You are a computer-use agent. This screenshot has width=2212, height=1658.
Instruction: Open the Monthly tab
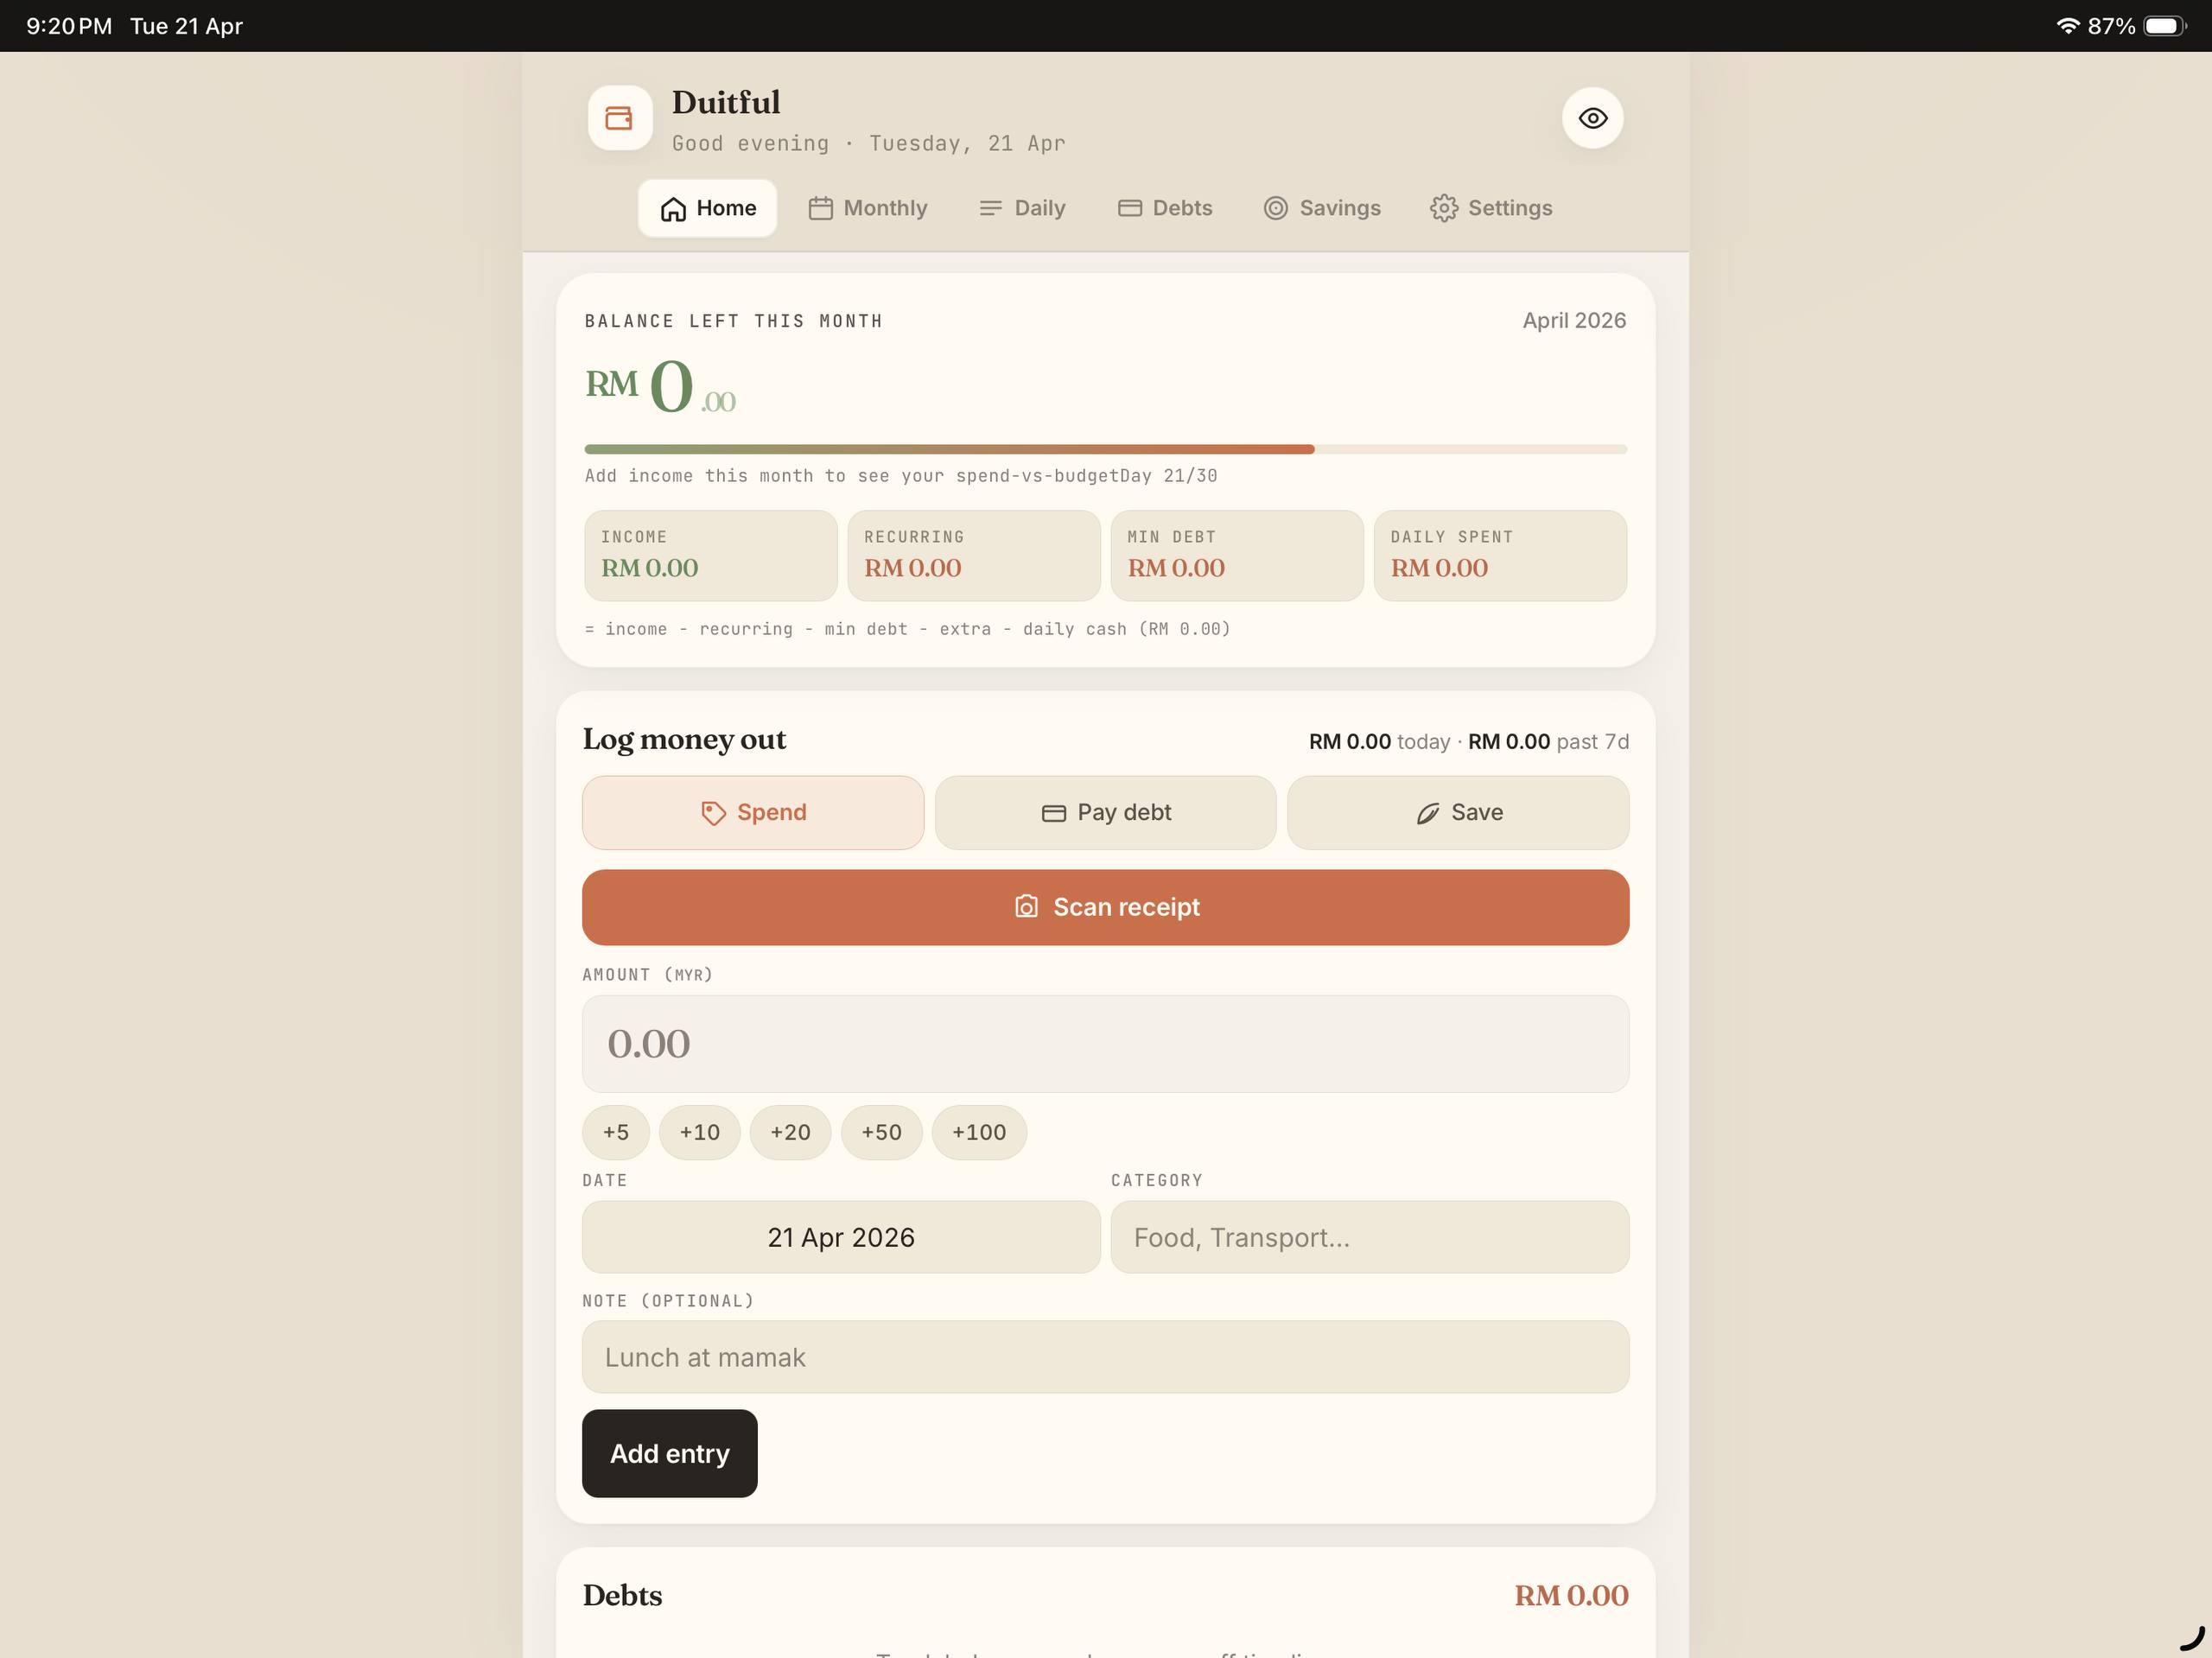coord(867,208)
